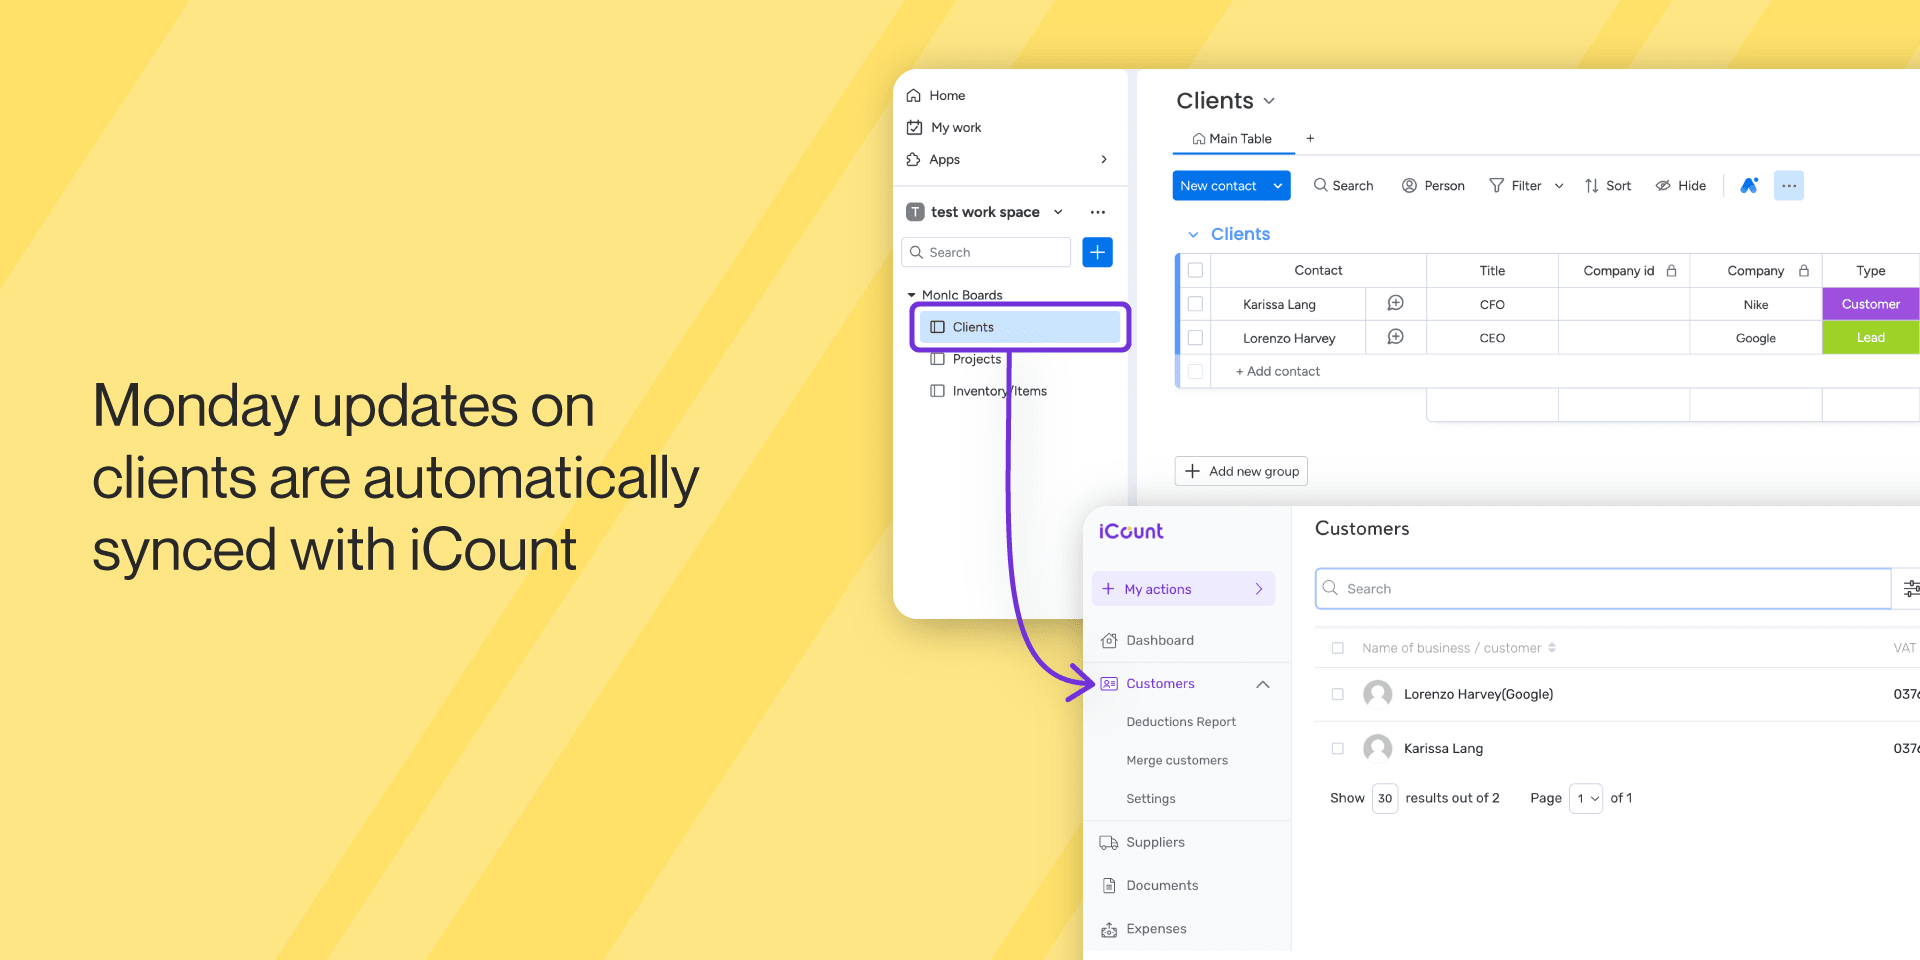
Task: Open Documents section
Action: [x=1149, y=885]
